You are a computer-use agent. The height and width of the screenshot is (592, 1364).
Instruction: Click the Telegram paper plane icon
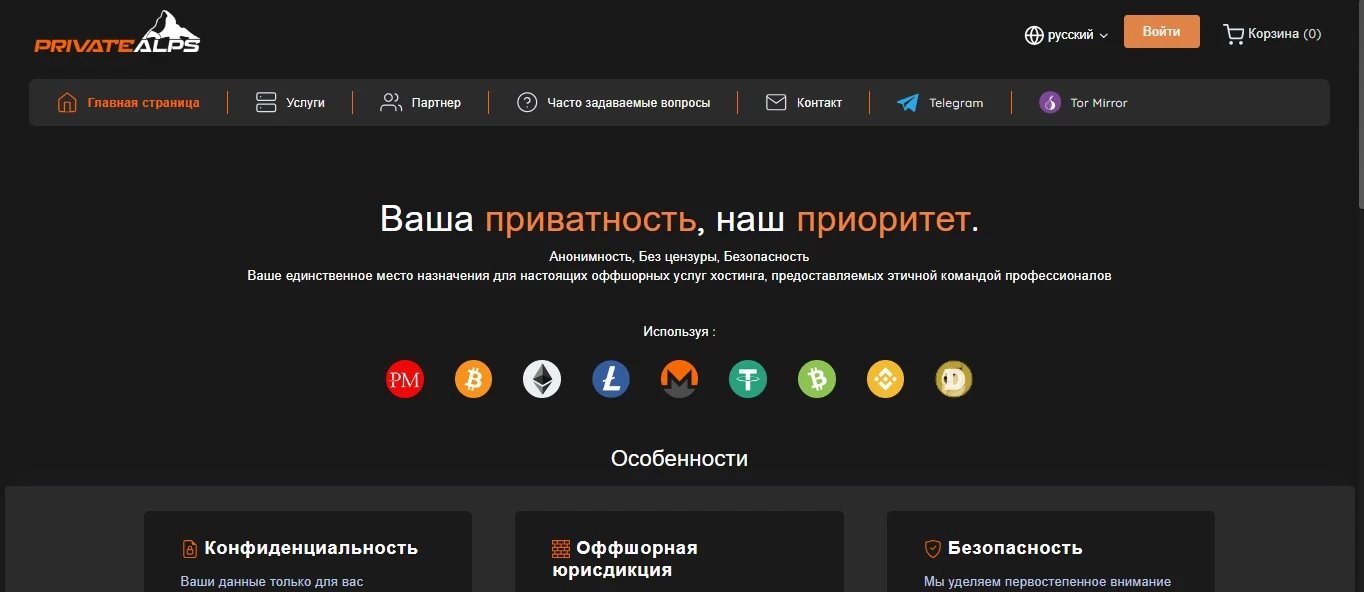click(x=908, y=102)
